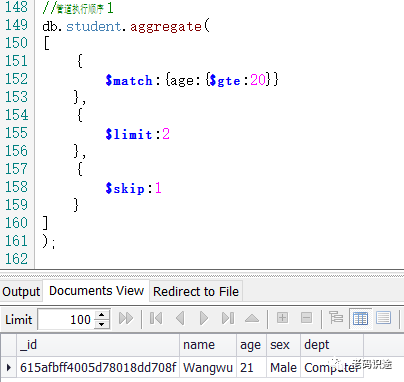Click the $limit keyword in editor
404x382 pixels.
(x=129, y=134)
